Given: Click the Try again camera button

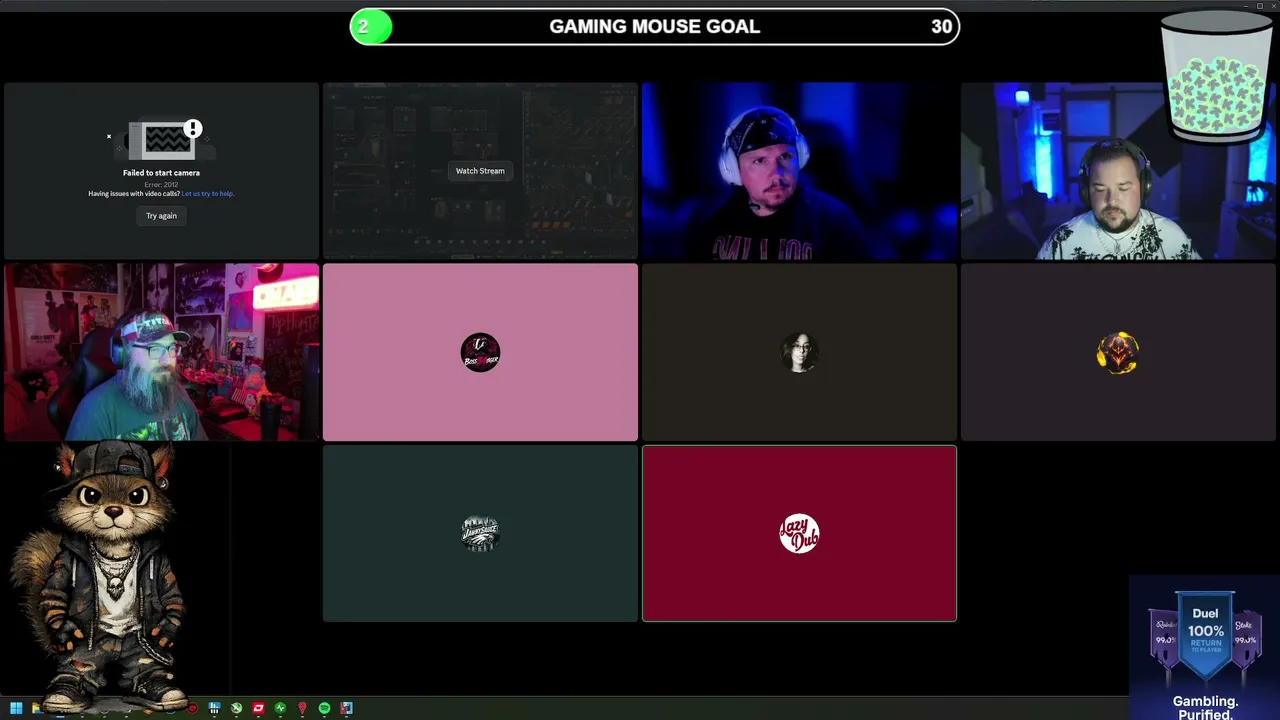Looking at the screenshot, I should [161, 216].
